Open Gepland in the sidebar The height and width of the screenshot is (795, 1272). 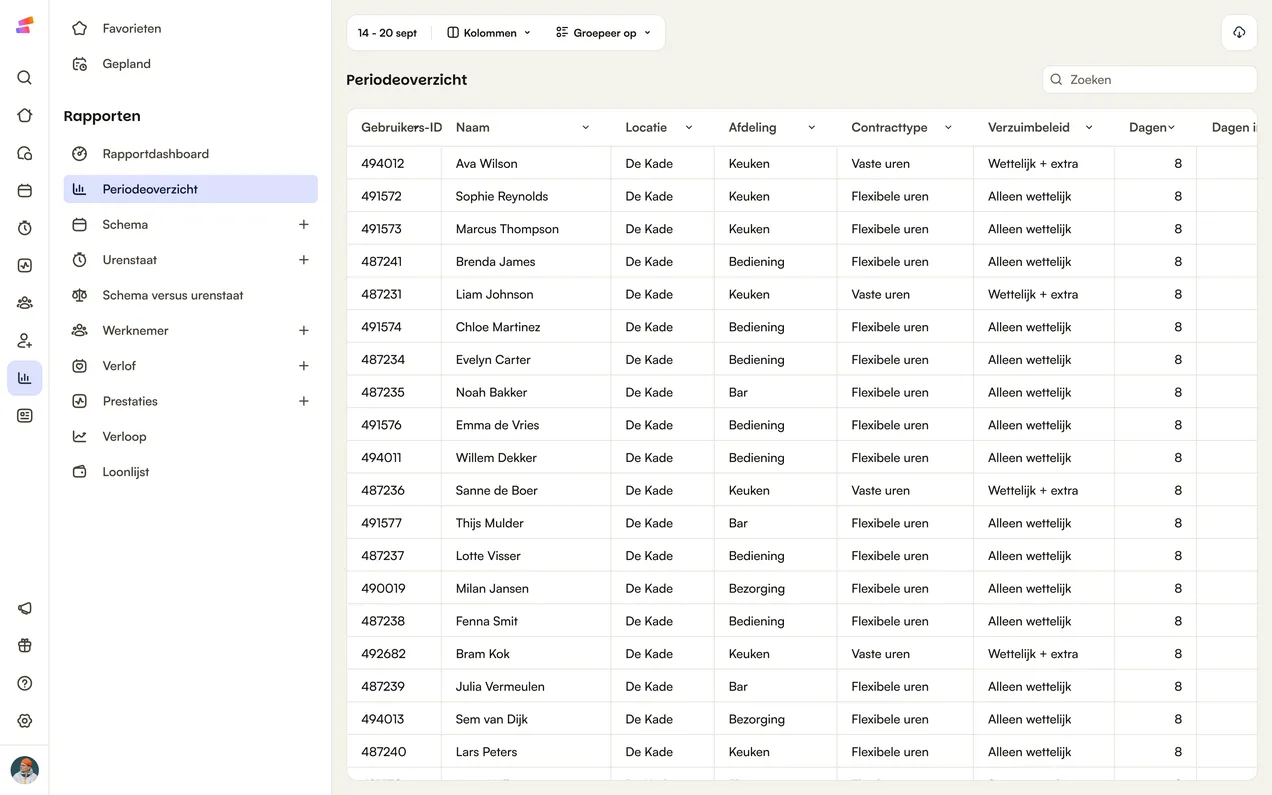pos(191,64)
